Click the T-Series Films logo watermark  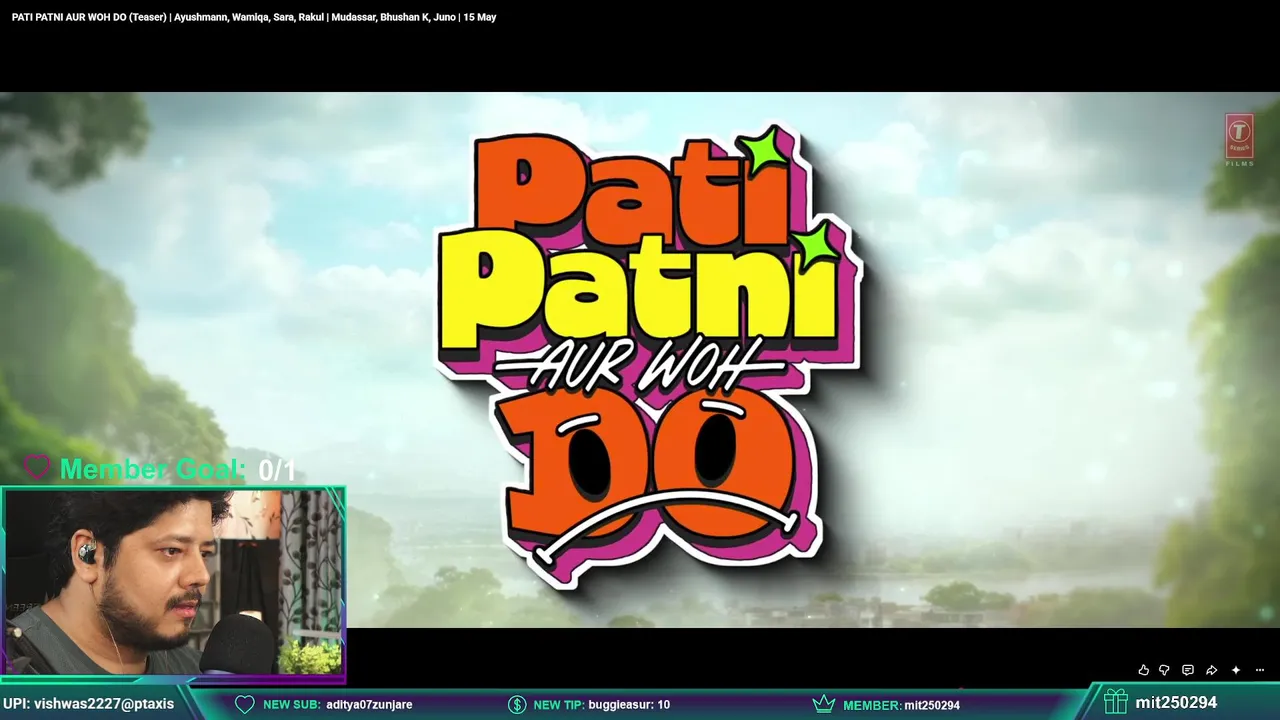point(1240,140)
